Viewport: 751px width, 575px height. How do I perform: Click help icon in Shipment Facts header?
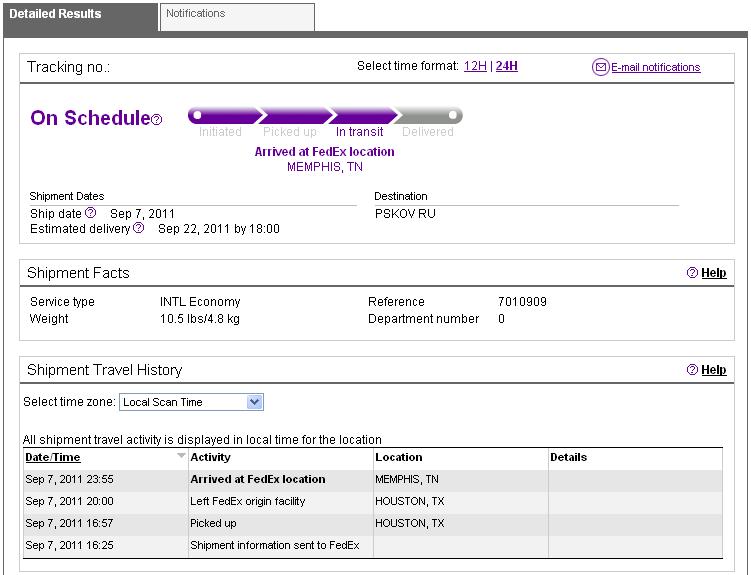pyautogui.click(x=692, y=273)
